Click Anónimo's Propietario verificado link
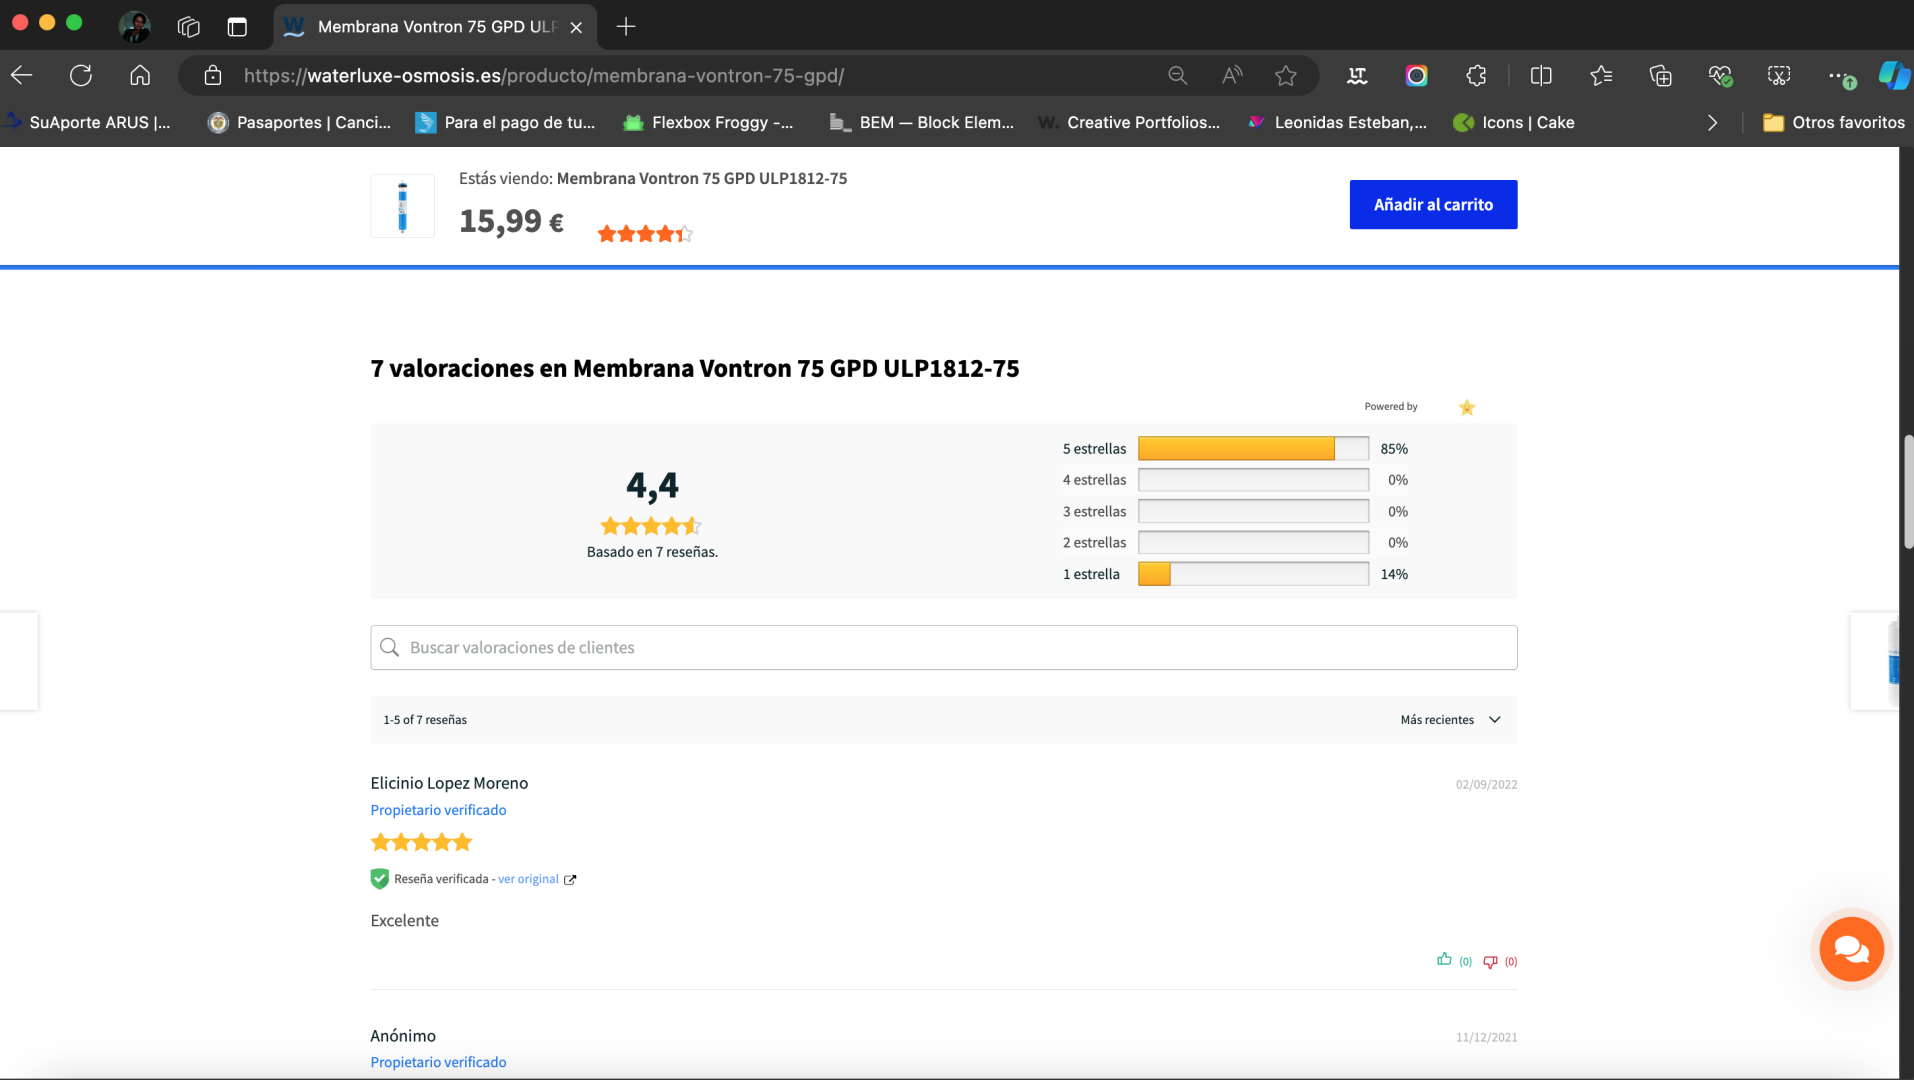1914x1080 pixels. click(438, 1062)
